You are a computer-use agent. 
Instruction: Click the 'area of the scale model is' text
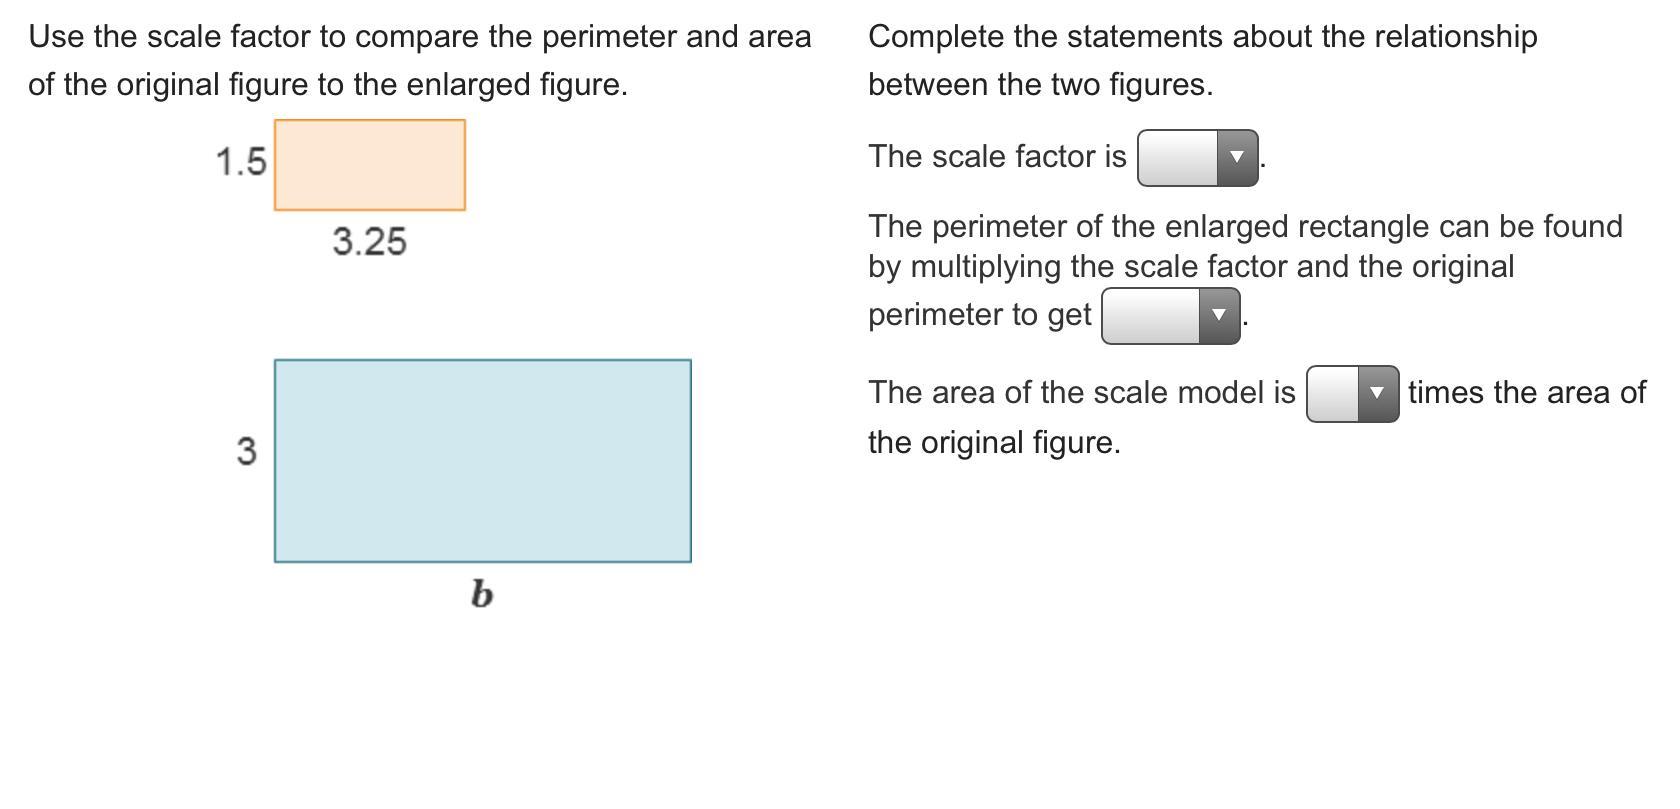pos(1081,393)
